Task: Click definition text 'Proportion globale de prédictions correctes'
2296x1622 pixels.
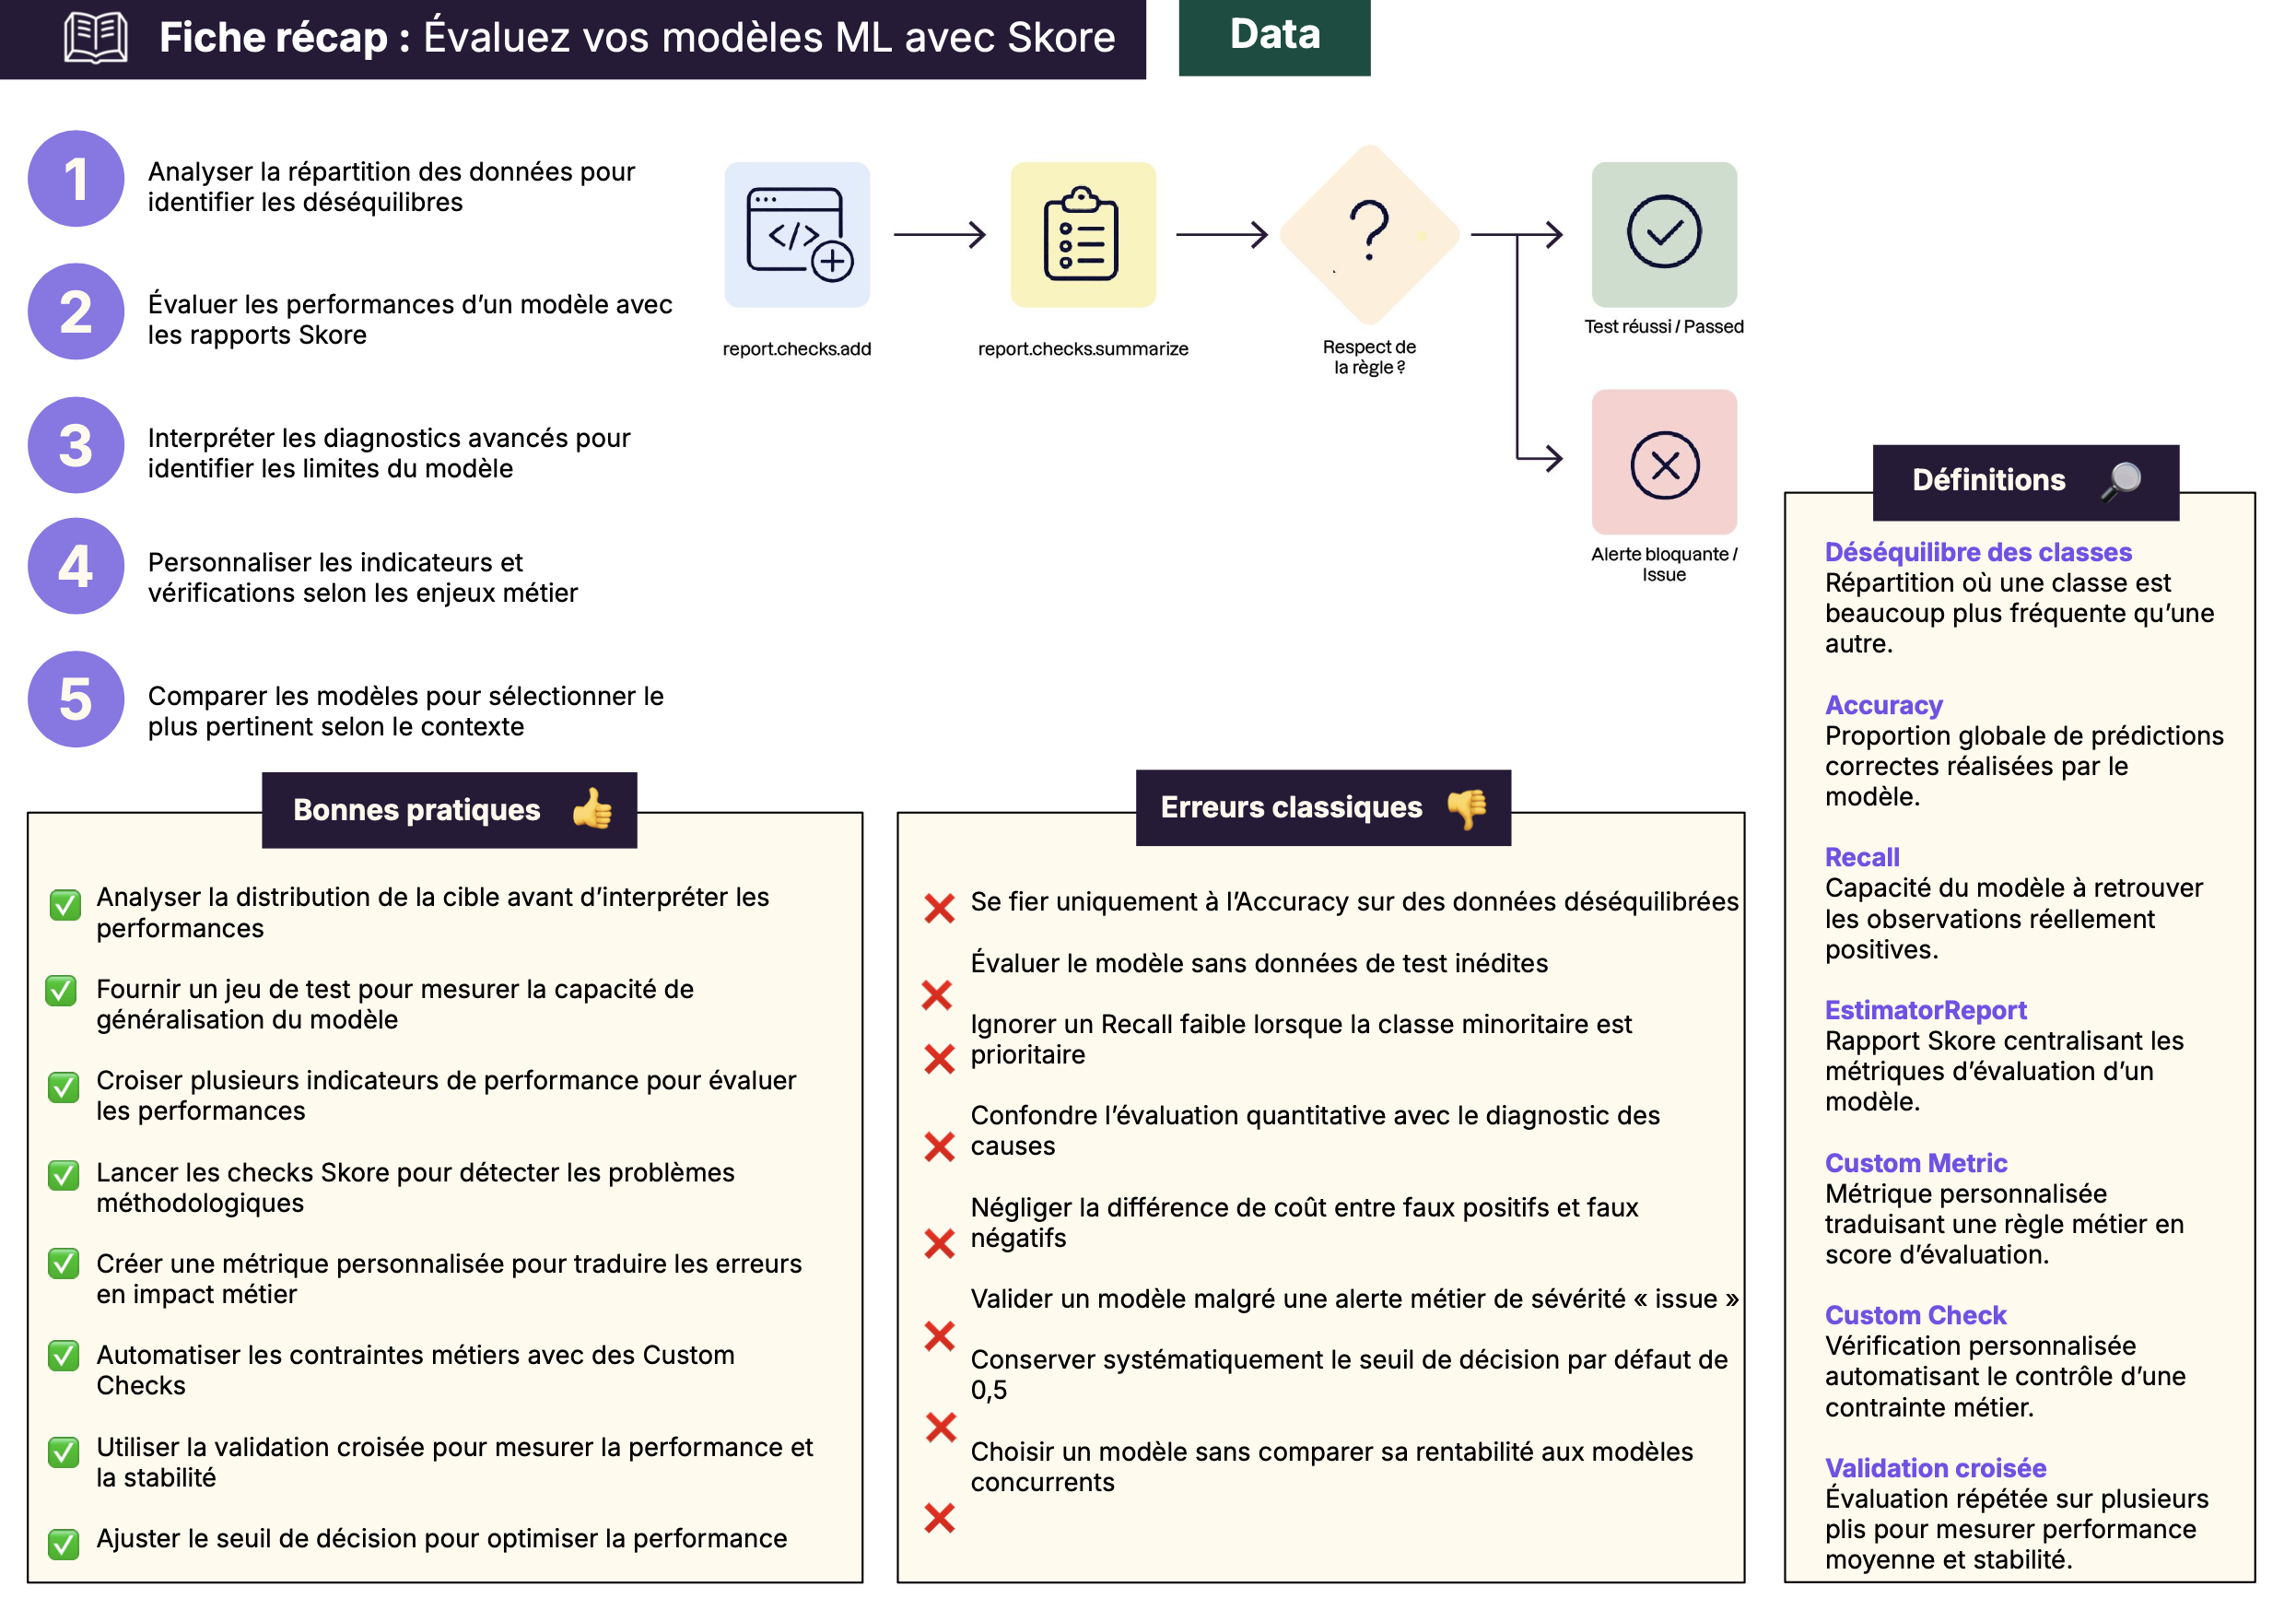Action: click(x=2024, y=766)
